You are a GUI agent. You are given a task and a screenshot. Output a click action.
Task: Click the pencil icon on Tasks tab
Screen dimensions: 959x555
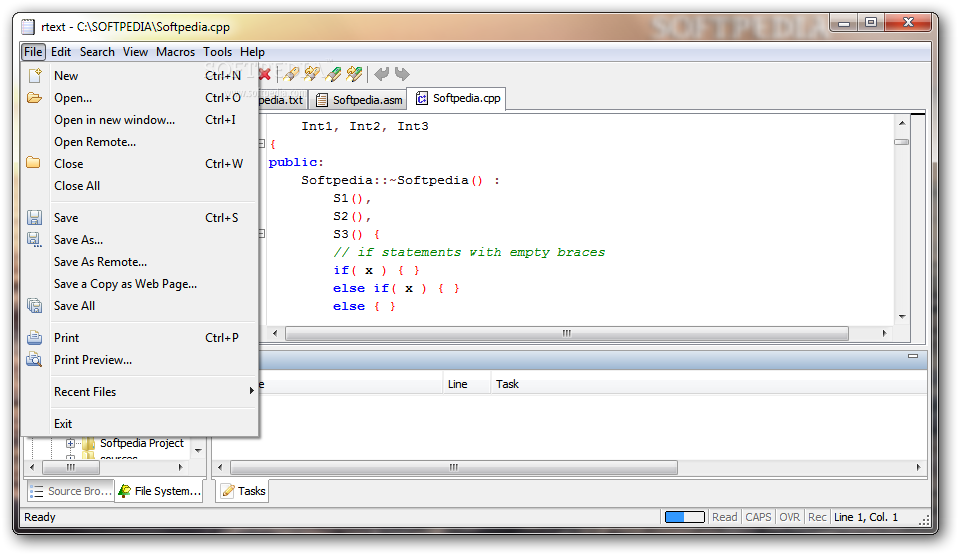(x=228, y=491)
